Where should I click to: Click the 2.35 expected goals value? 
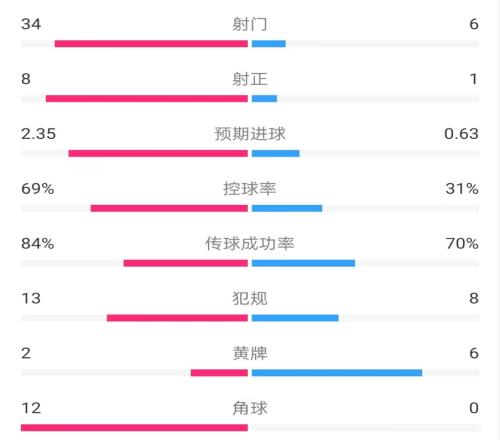38,134
